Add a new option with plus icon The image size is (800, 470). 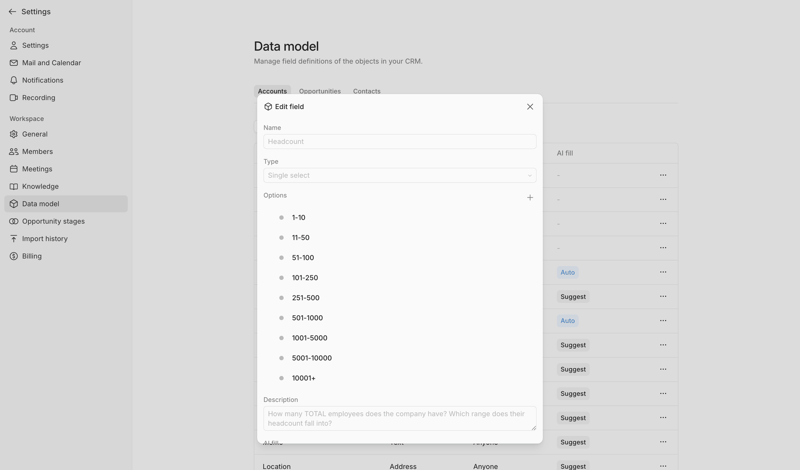coord(530,198)
